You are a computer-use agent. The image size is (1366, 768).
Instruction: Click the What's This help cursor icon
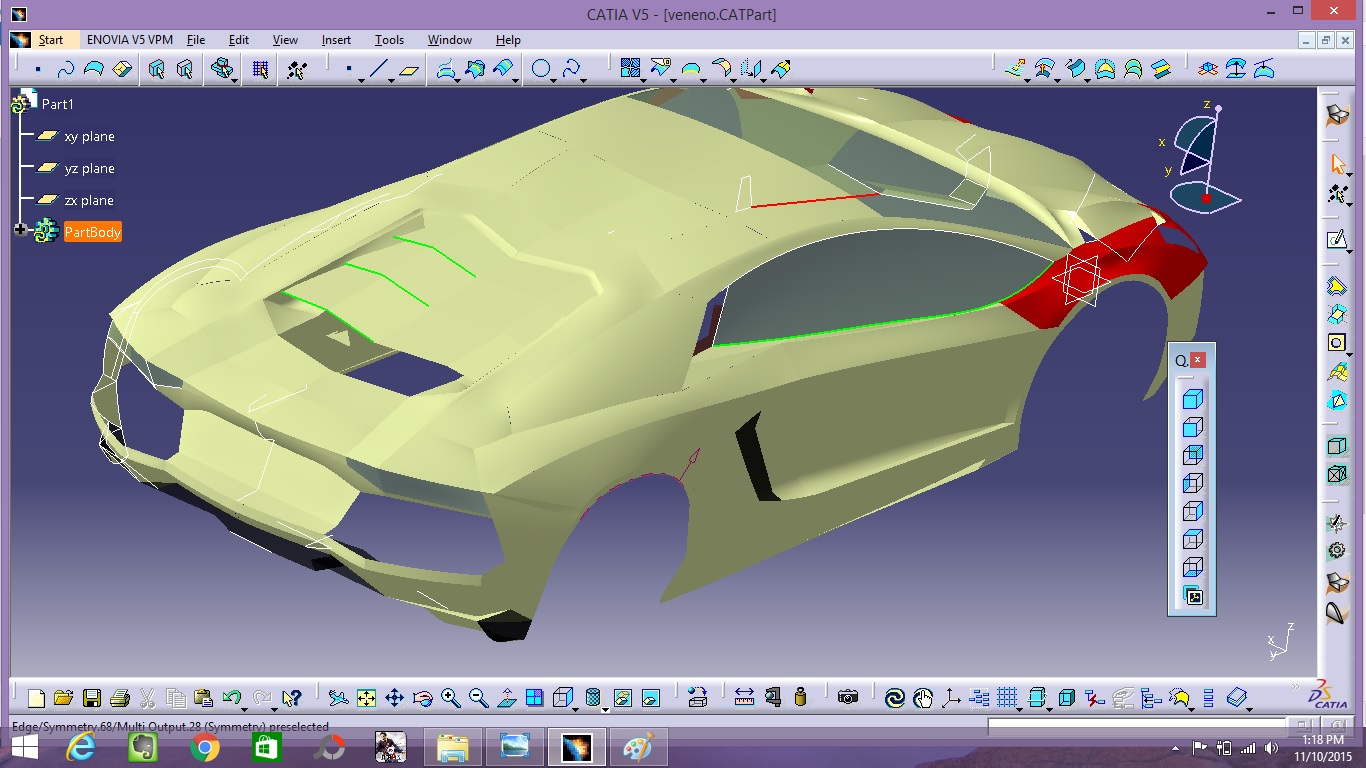click(292, 697)
